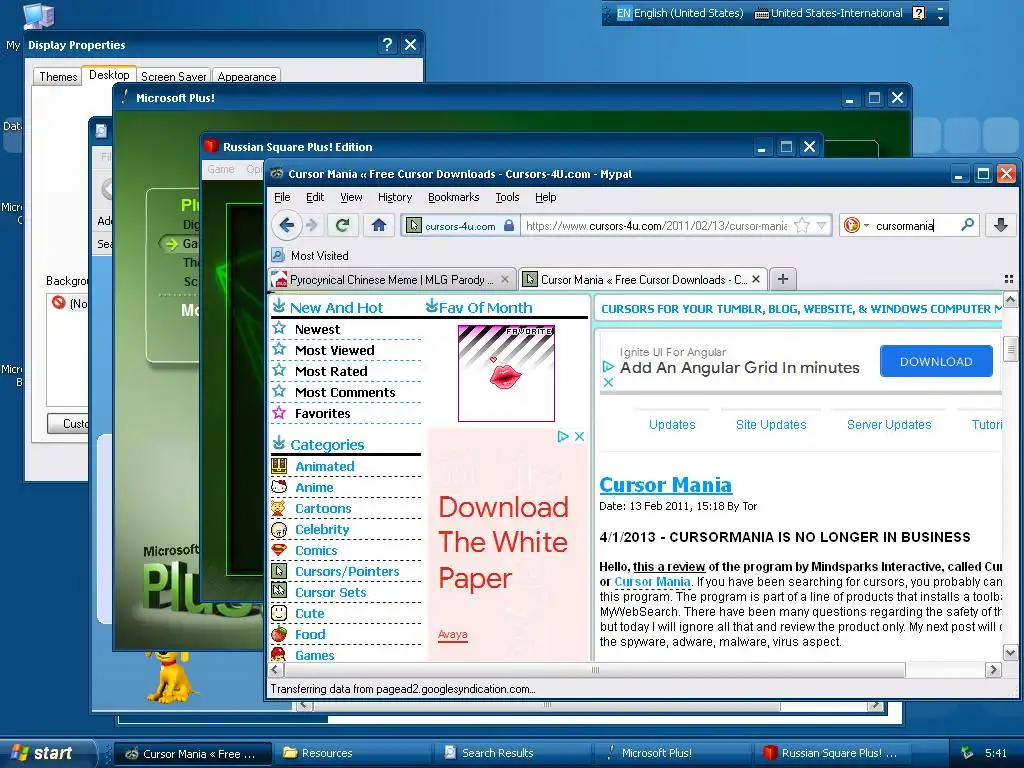Bookmark this page with the star icon
Viewport: 1024px width, 768px height.
point(802,225)
